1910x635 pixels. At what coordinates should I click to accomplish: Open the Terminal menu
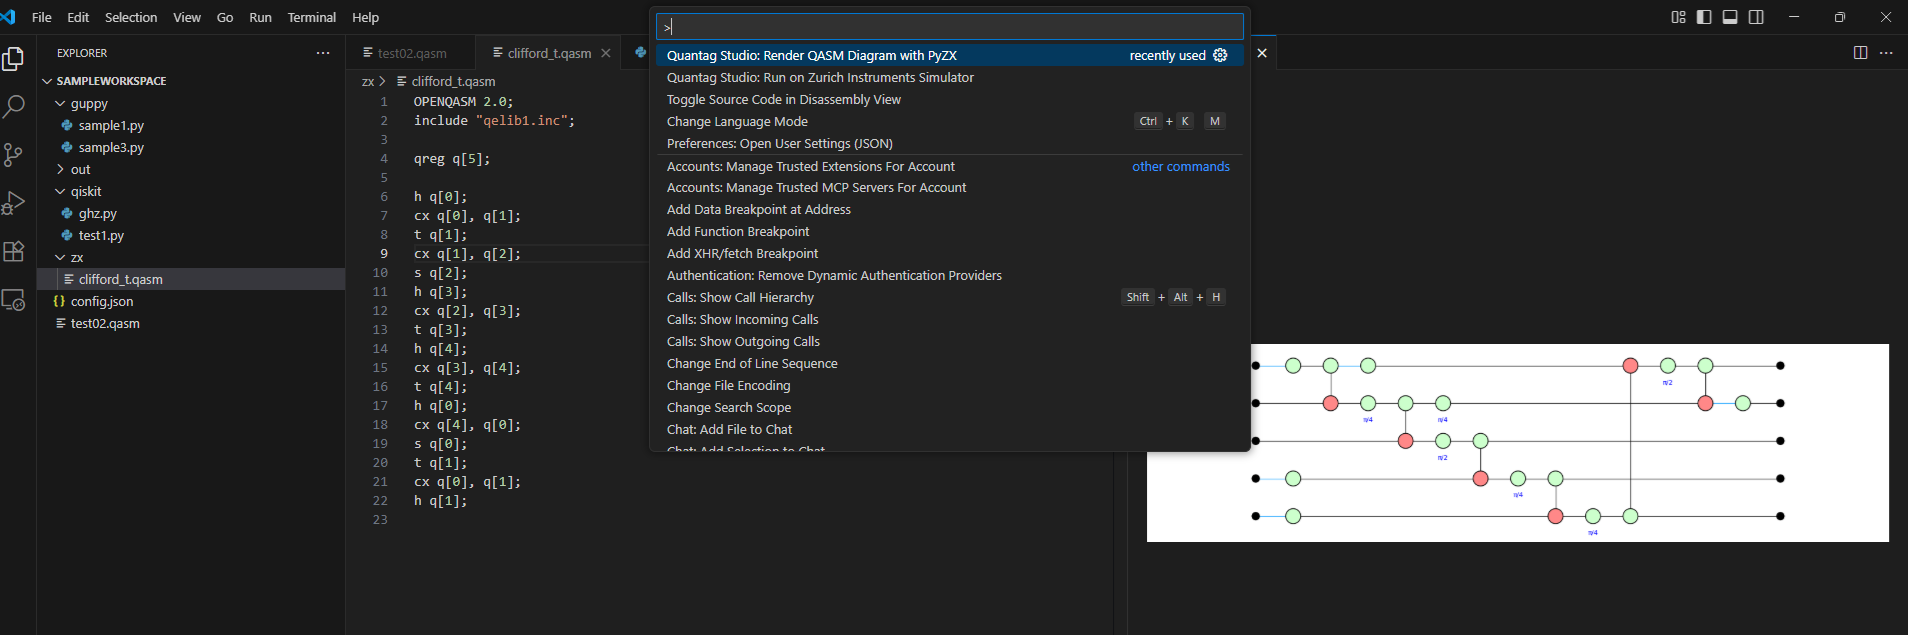[x=311, y=17]
